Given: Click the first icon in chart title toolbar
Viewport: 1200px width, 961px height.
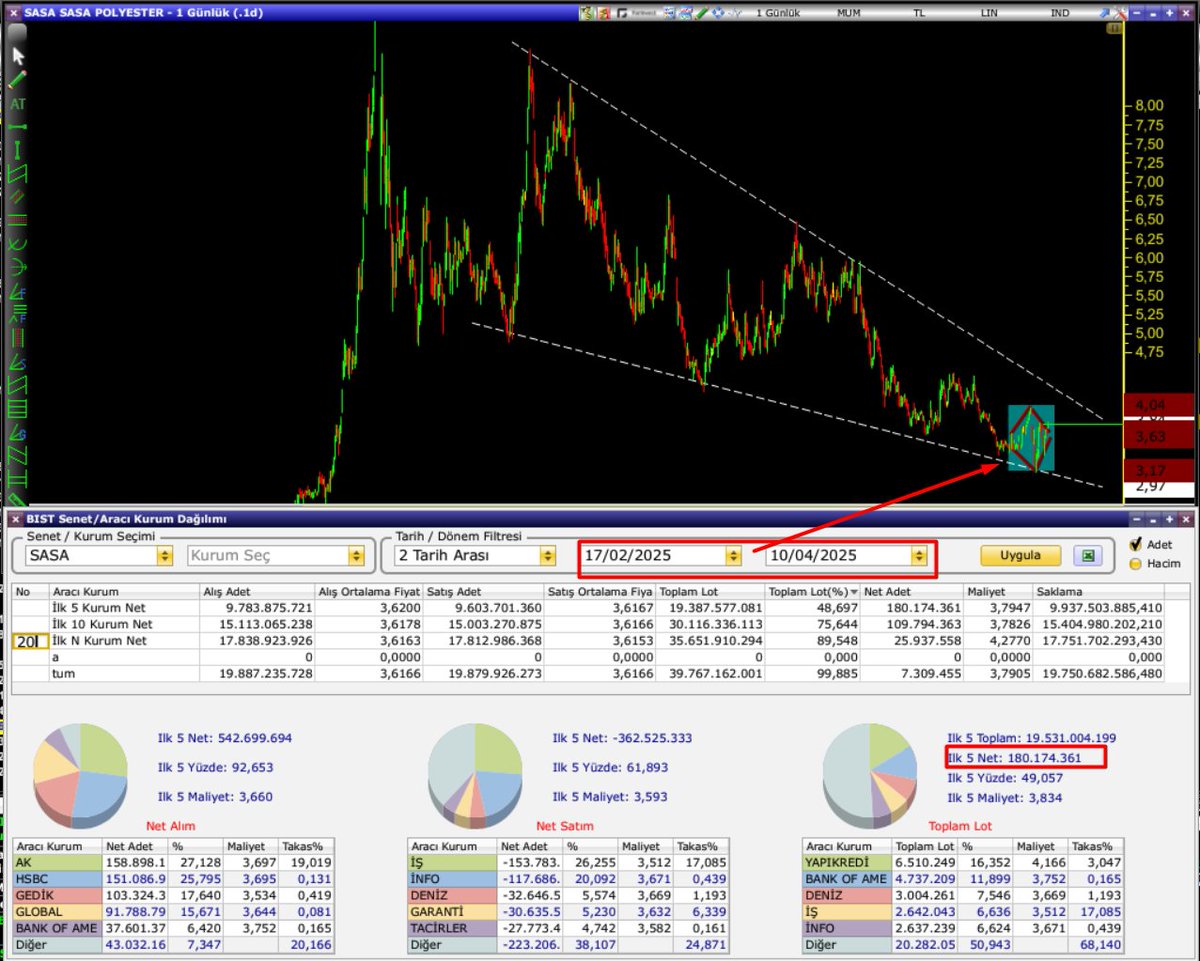Looking at the screenshot, I should coord(587,13).
